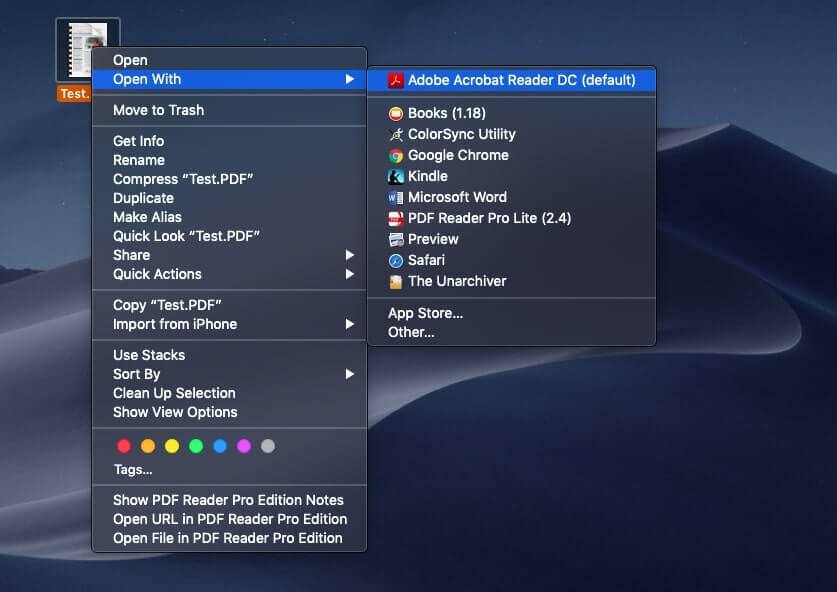Apply the blue tag color
Image resolution: width=837 pixels, height=592 pixels.
pos(220,446)
